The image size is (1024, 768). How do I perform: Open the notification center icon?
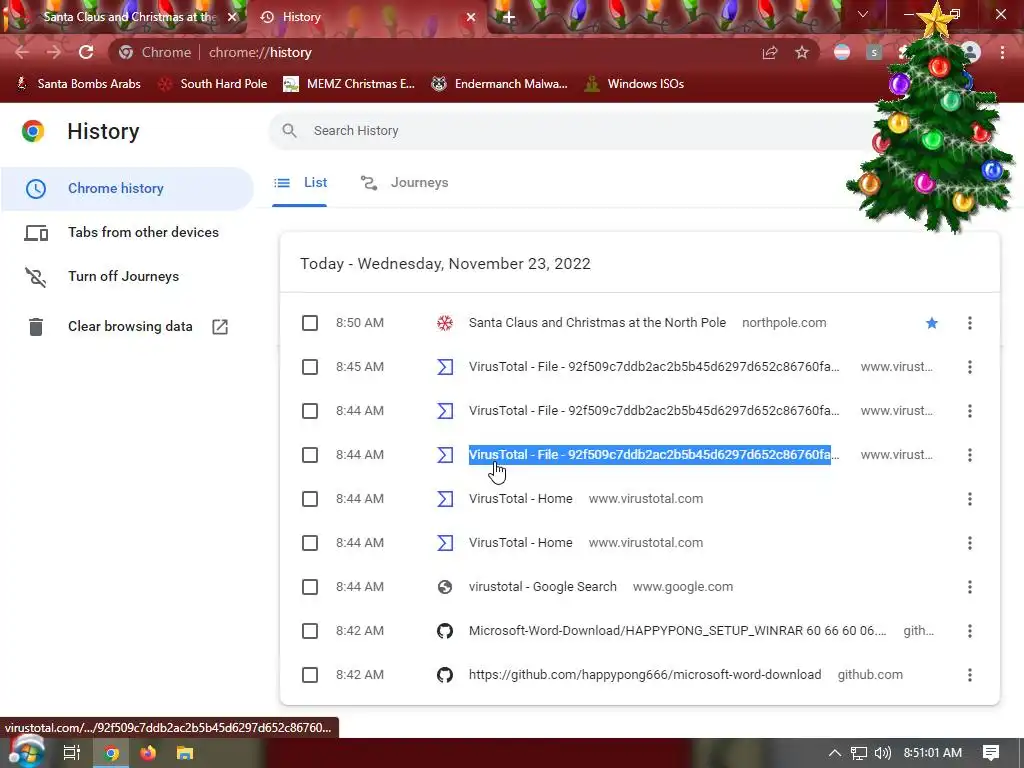[991, 753]
